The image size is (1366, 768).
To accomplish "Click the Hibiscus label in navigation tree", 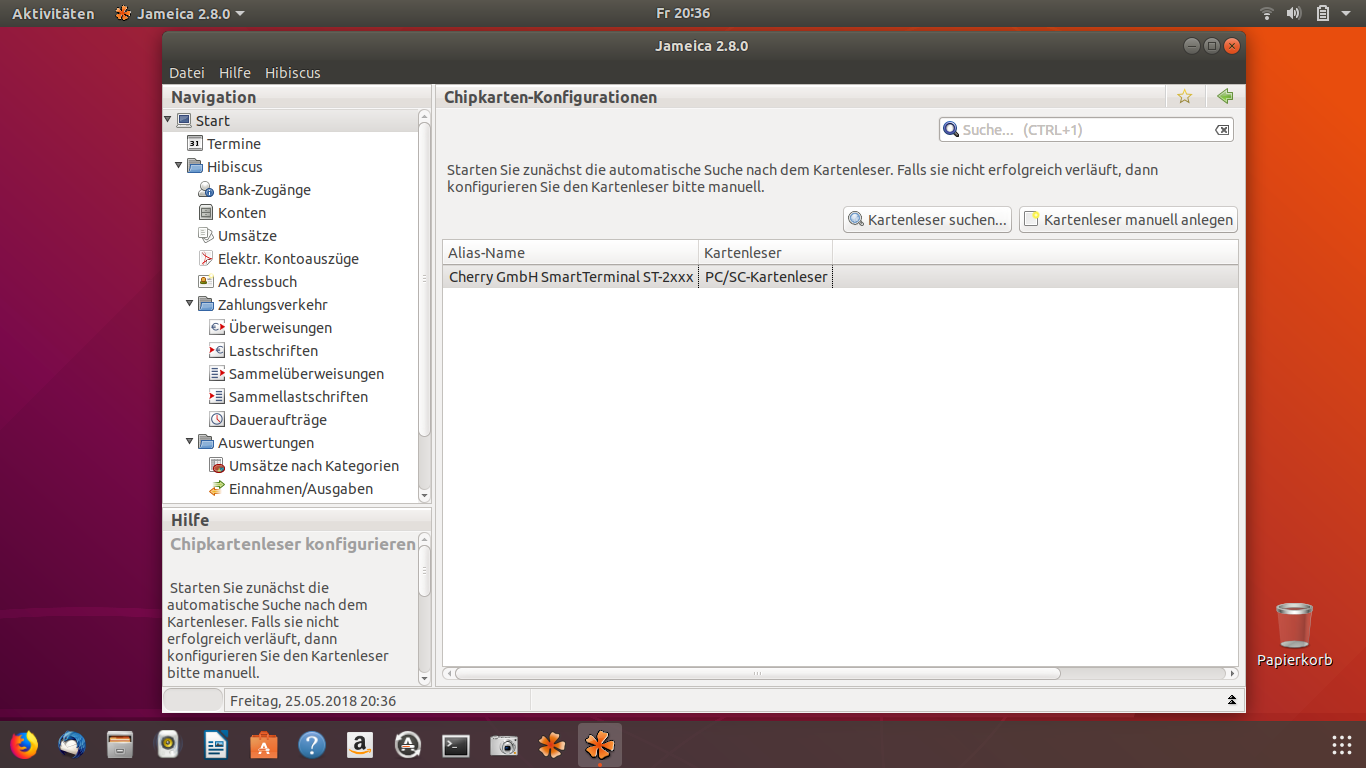I will click(x=235, y=166).
